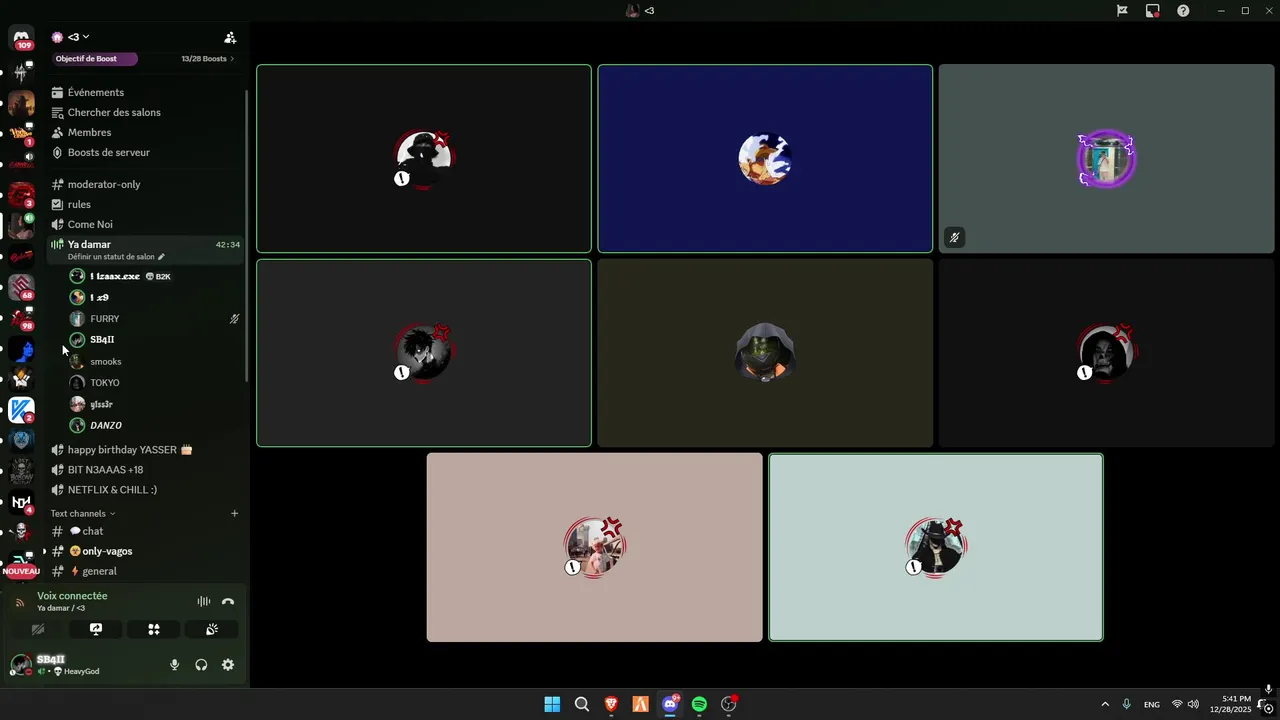Click the NOUVEAU new mentions badge
This screenshot has height=720, width=1280.
pos(21,571)
